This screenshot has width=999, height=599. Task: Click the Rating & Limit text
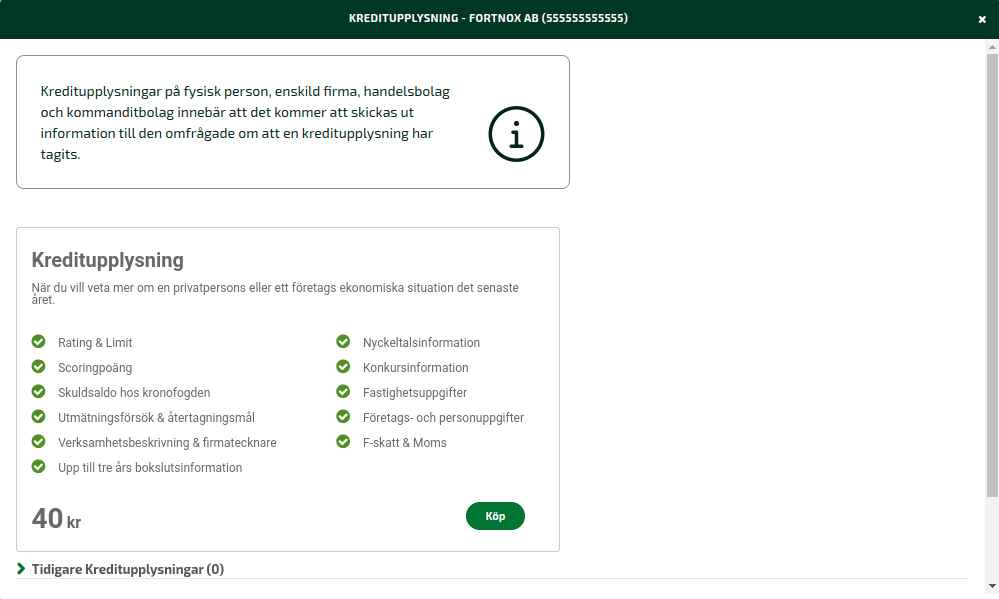95,343
